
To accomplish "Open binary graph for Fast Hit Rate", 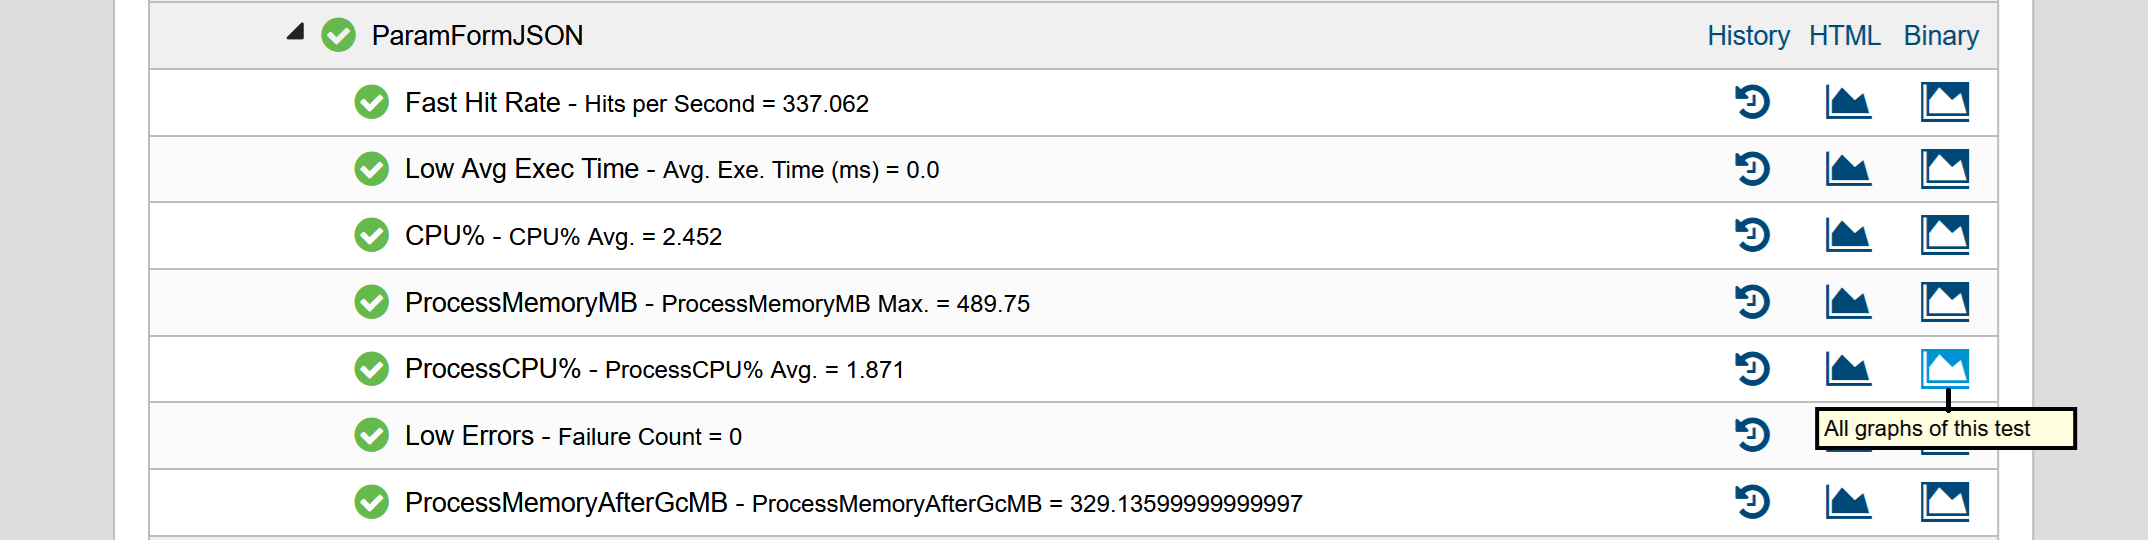I will [1945, 102].
